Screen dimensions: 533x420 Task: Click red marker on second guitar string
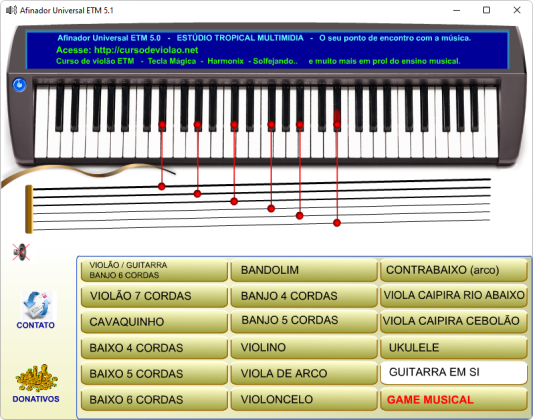197,194
